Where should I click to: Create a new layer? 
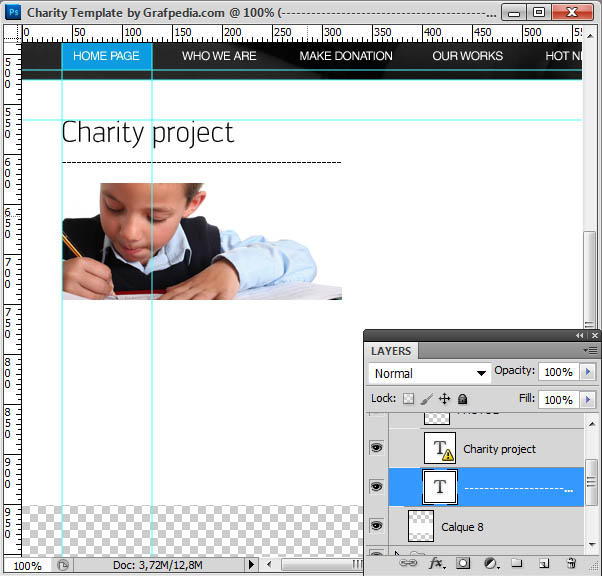[544, 563]
